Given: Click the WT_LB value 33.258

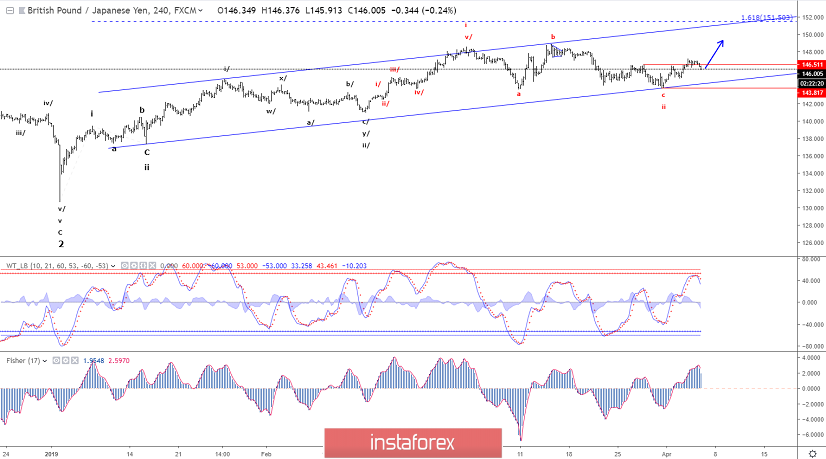Looking at the screenshot, I should point(301,266).
